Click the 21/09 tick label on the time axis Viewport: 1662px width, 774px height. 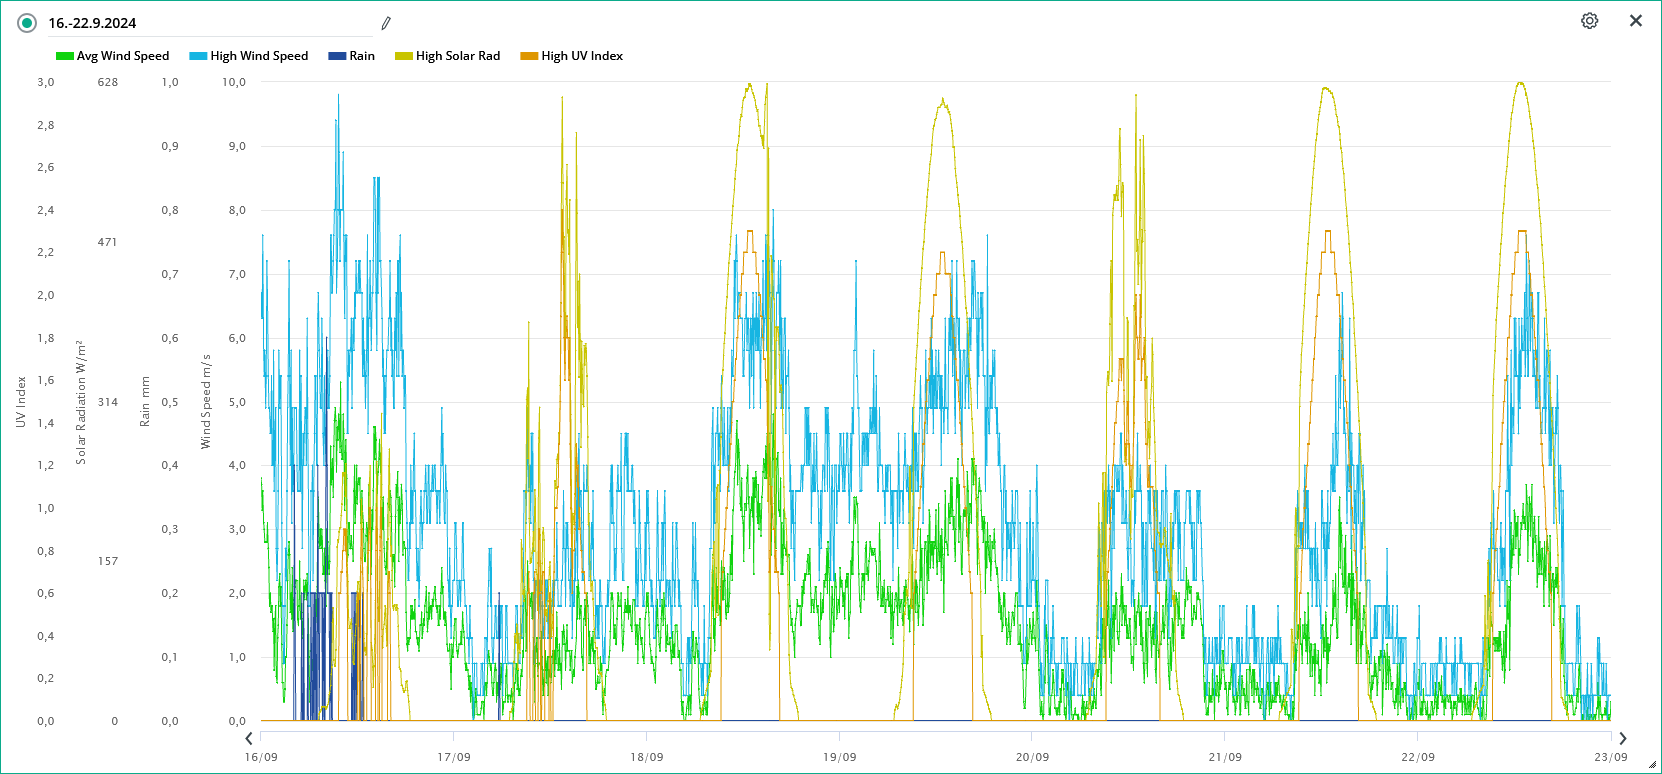click(1225, 757)
